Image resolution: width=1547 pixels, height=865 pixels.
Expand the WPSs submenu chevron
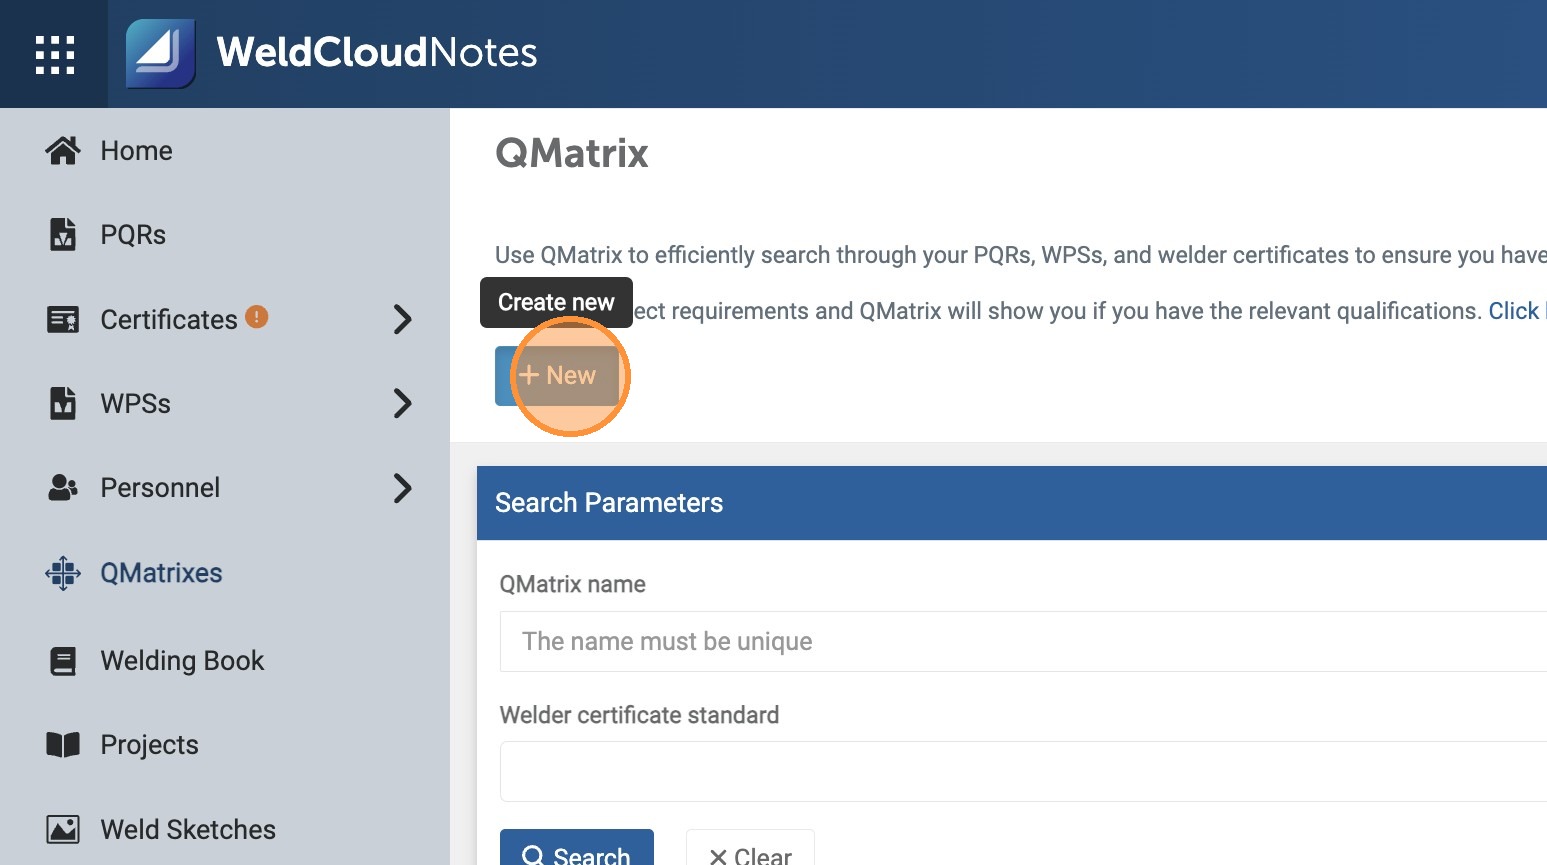click(402, 403)
